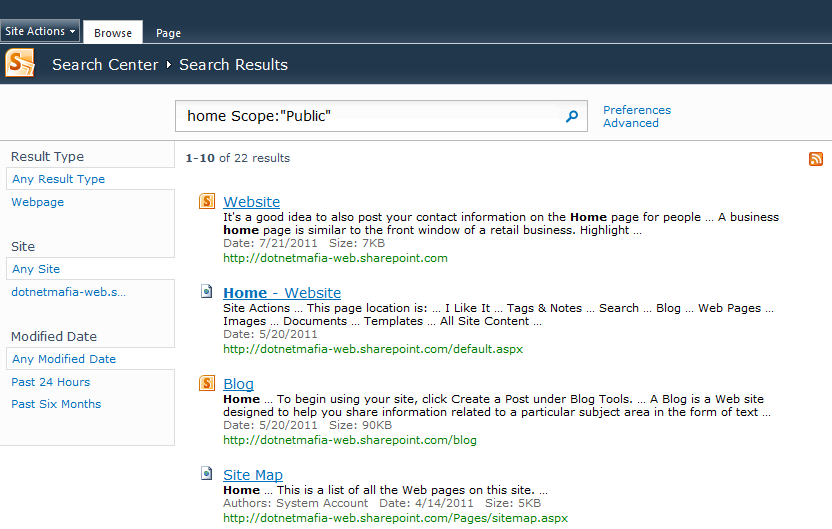This screenshot has height=529, width=832.
Task: Filter by Past Six Months
Action: (x=56, y=404)
